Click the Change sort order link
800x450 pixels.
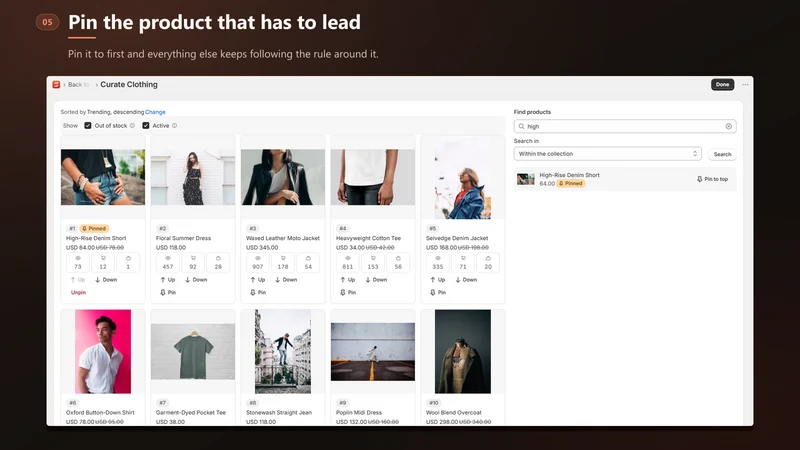pos(155,112)
